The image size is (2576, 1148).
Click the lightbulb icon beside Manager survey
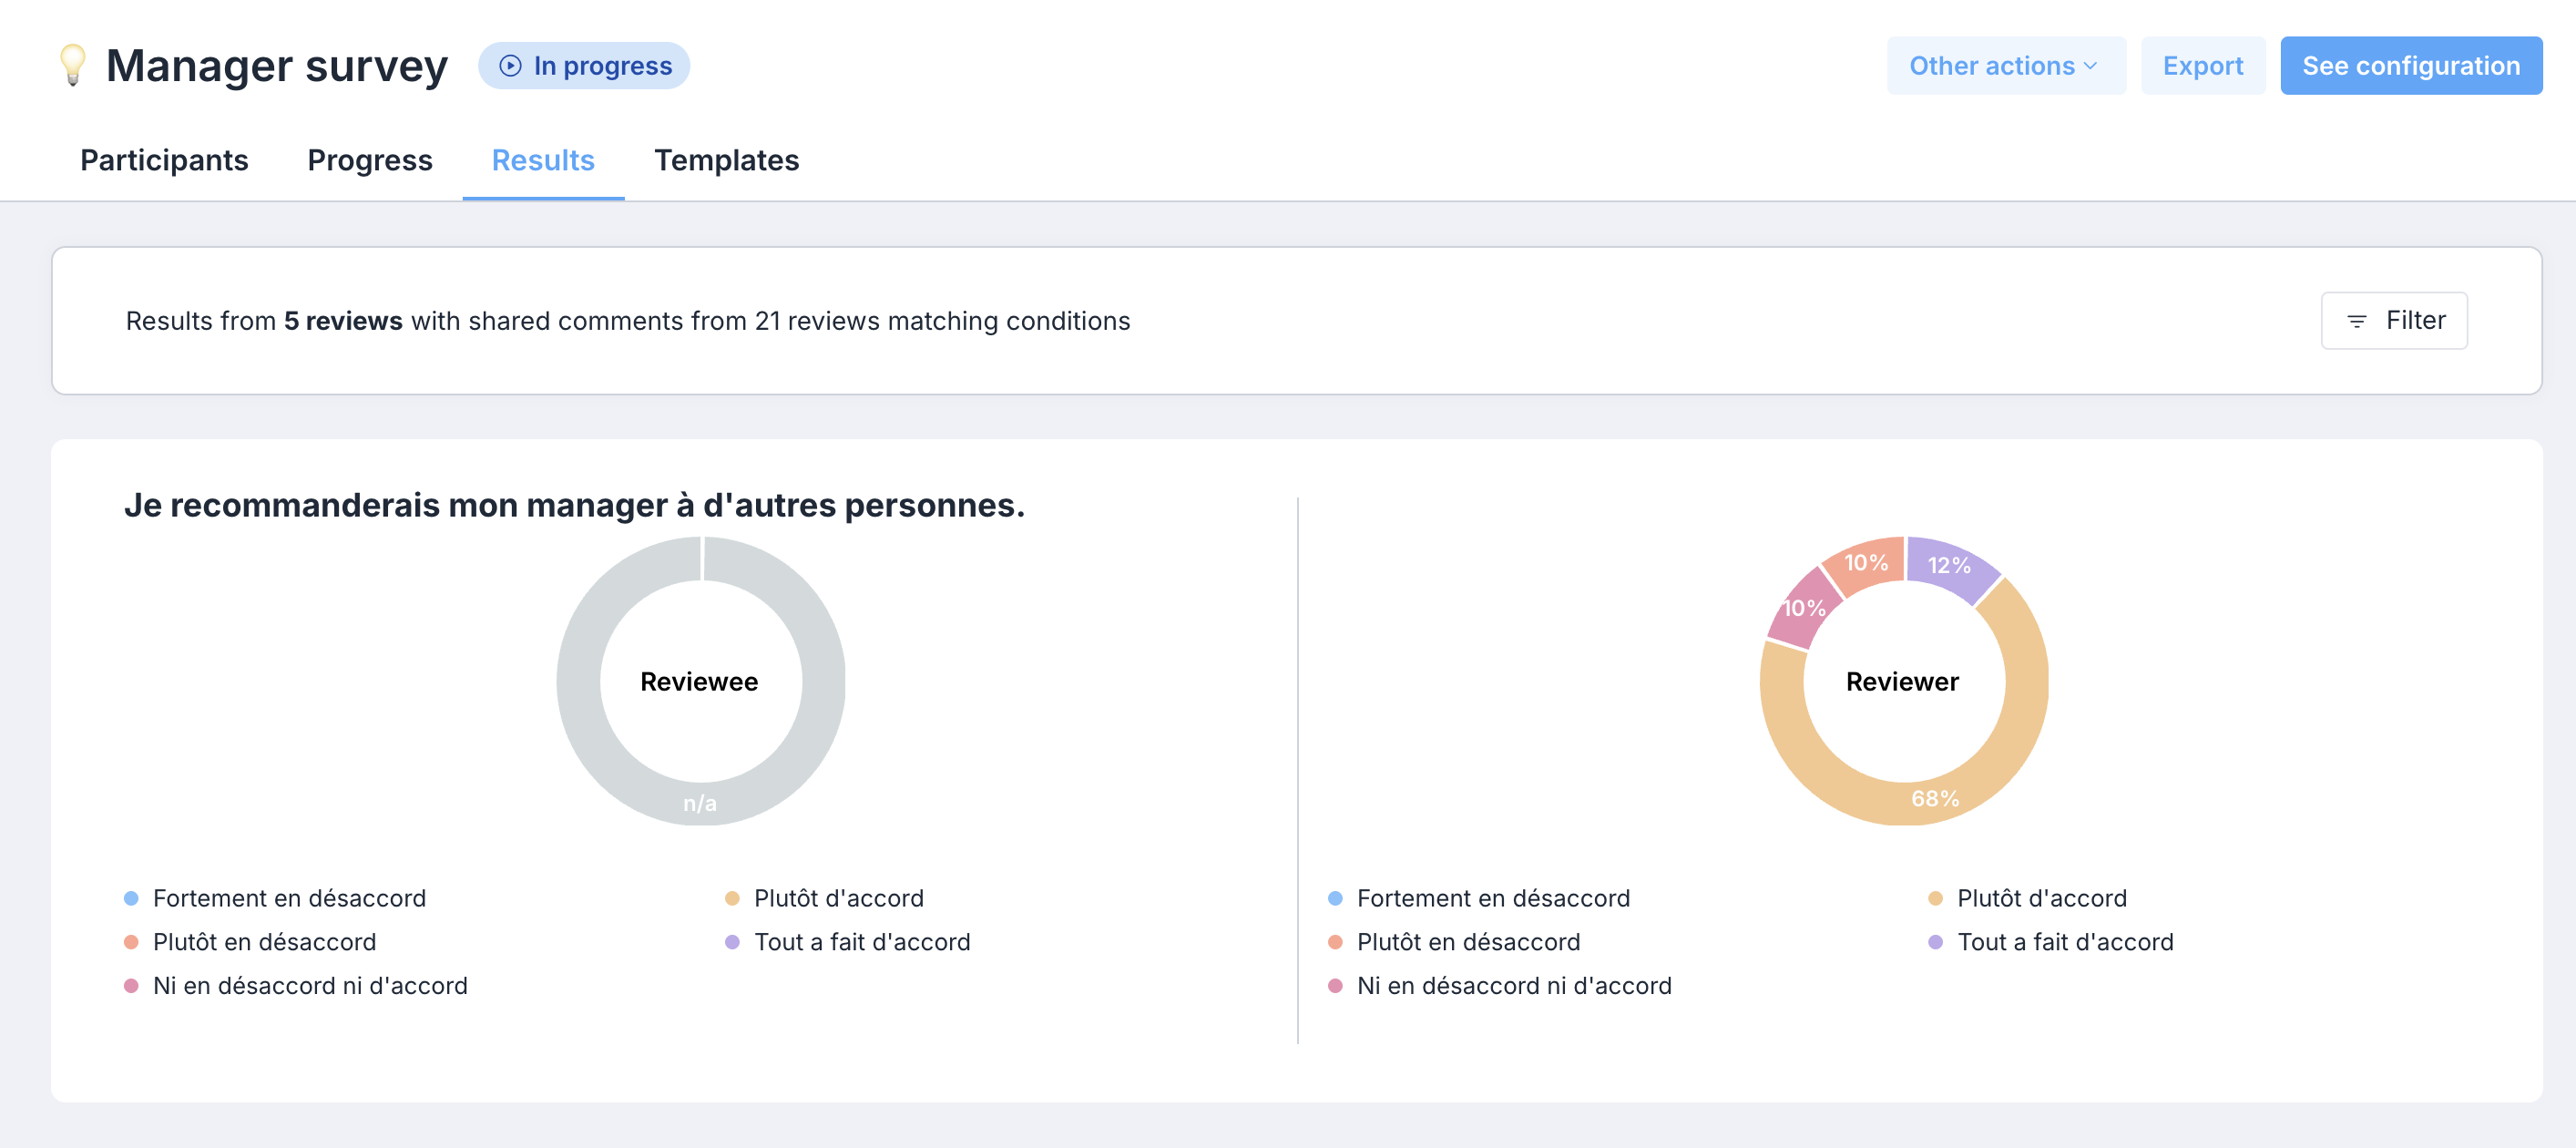pyautogui.click(x=73, y=66)
